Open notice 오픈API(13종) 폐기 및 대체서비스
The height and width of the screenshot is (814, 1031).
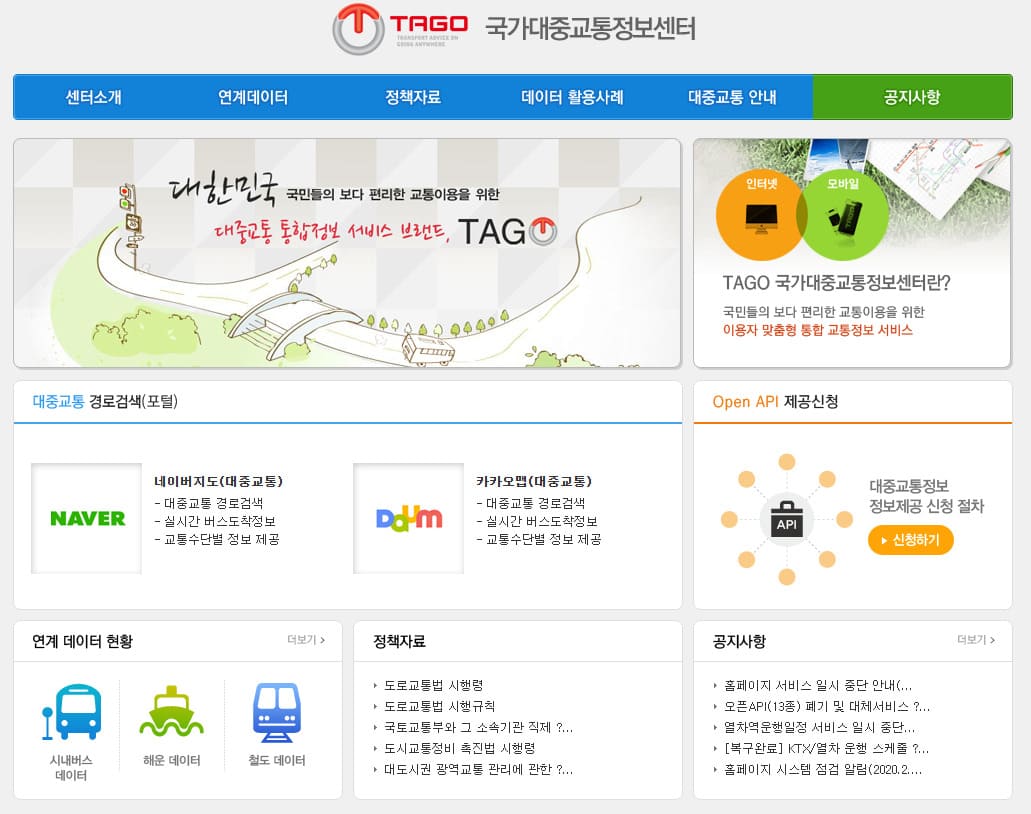pos(827,706)
